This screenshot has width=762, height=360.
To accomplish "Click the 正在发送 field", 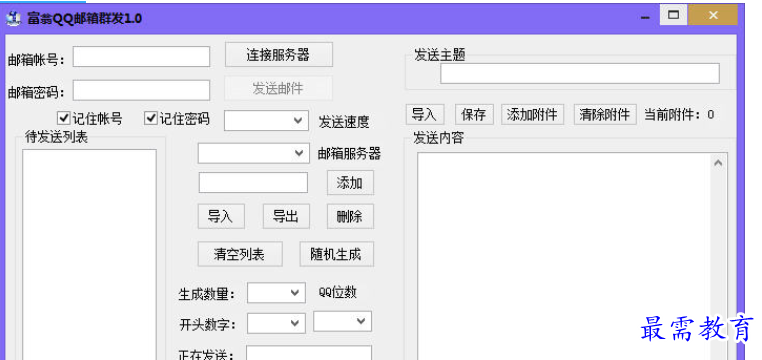I will pyautogui.click(x=309, y=353).
